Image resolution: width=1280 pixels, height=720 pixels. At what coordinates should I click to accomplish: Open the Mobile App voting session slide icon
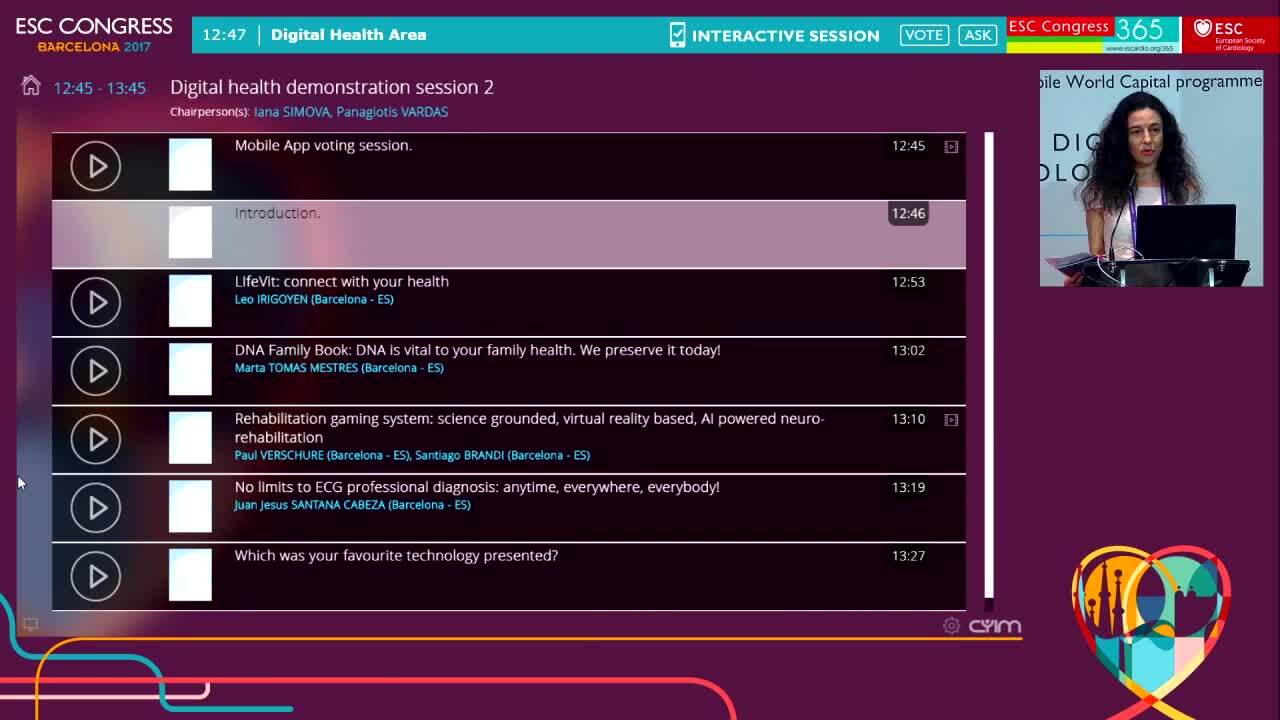(951, 147)
